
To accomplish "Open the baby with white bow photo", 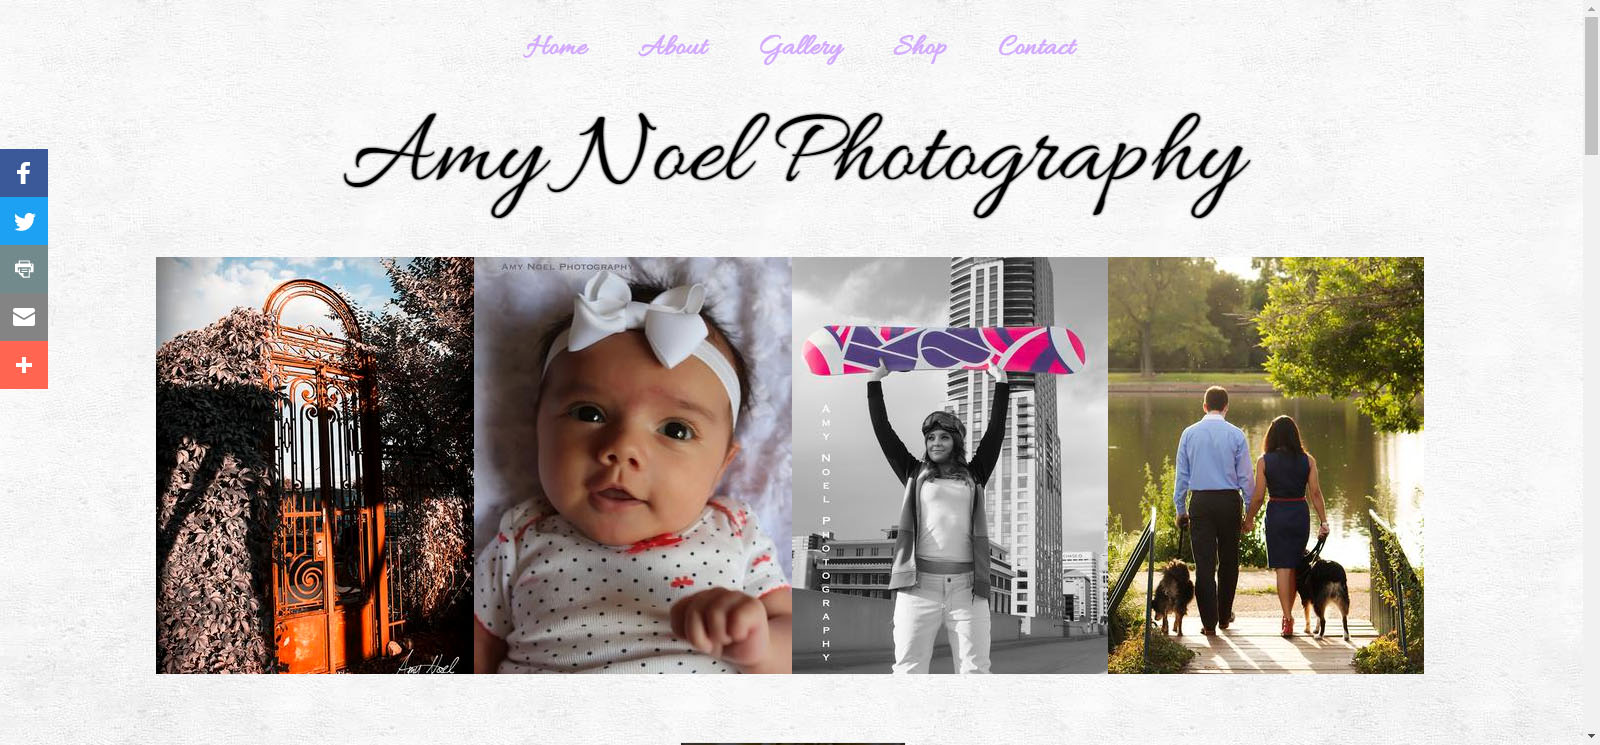I will pyautogui.click(x=633, y=465).
